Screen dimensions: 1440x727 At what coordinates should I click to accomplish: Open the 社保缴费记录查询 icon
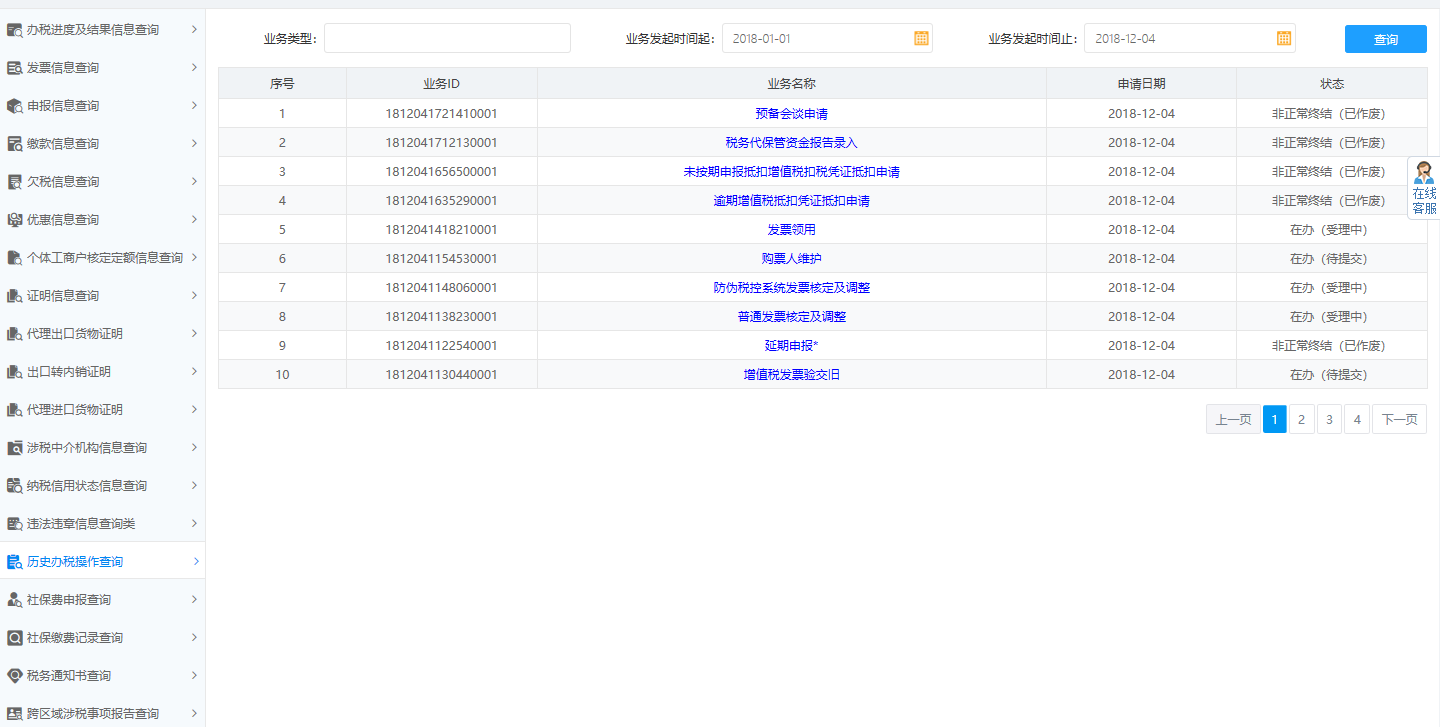14,637
